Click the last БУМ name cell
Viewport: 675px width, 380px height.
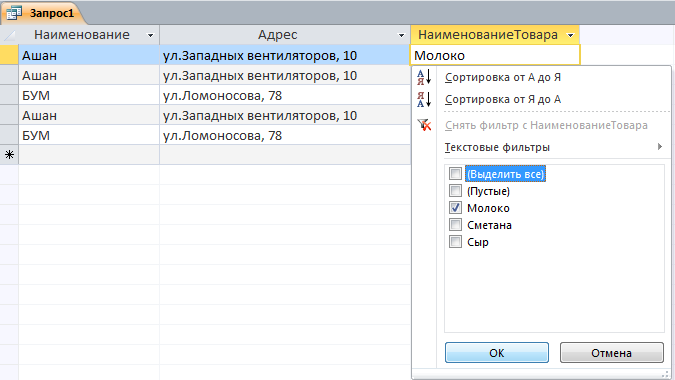pos(89,135)
